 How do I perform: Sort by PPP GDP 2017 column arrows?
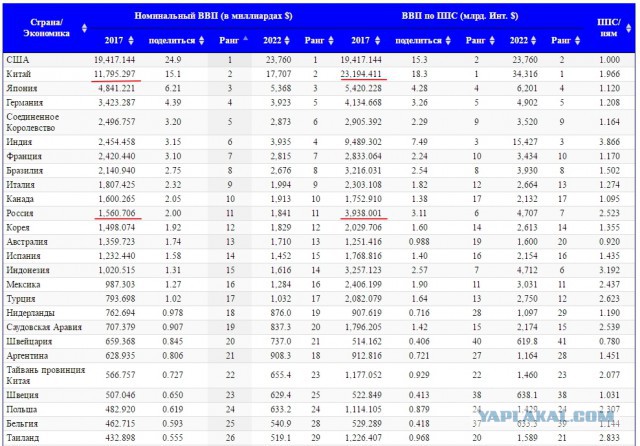click(x=377, y=40)
